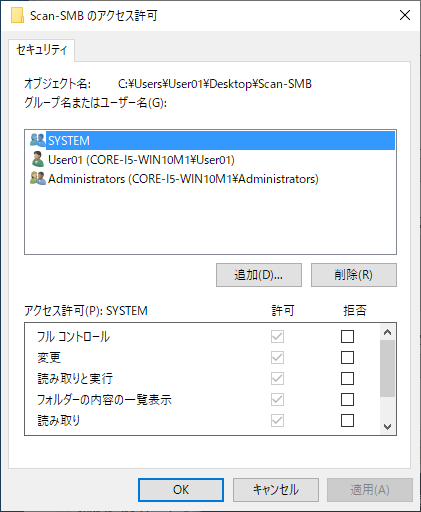The width and height of the screenshot is (421, 512).
Task: Click the User01 user icon
Action: (x=38, y=159)
